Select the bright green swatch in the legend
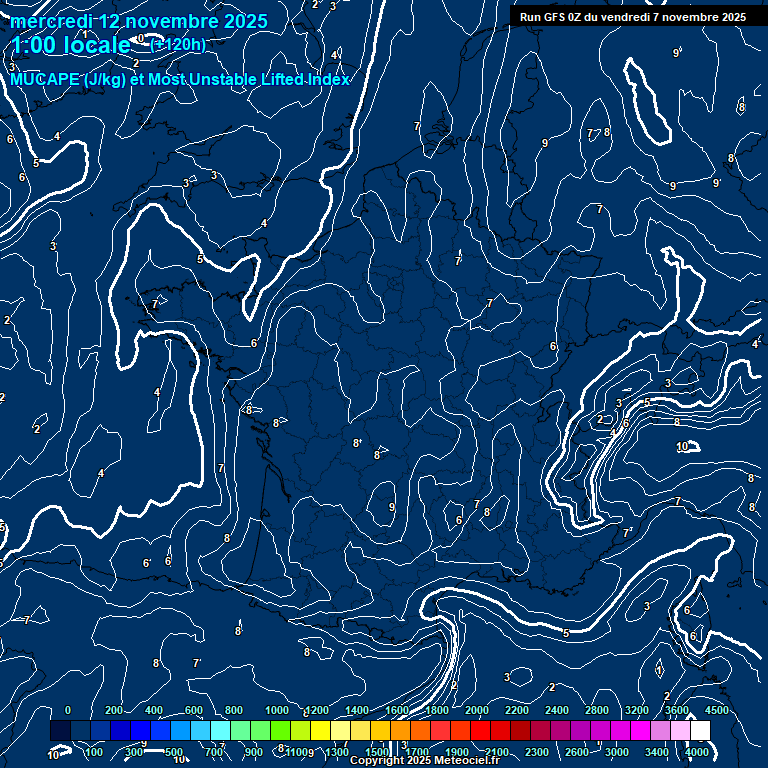 (280, 731)
